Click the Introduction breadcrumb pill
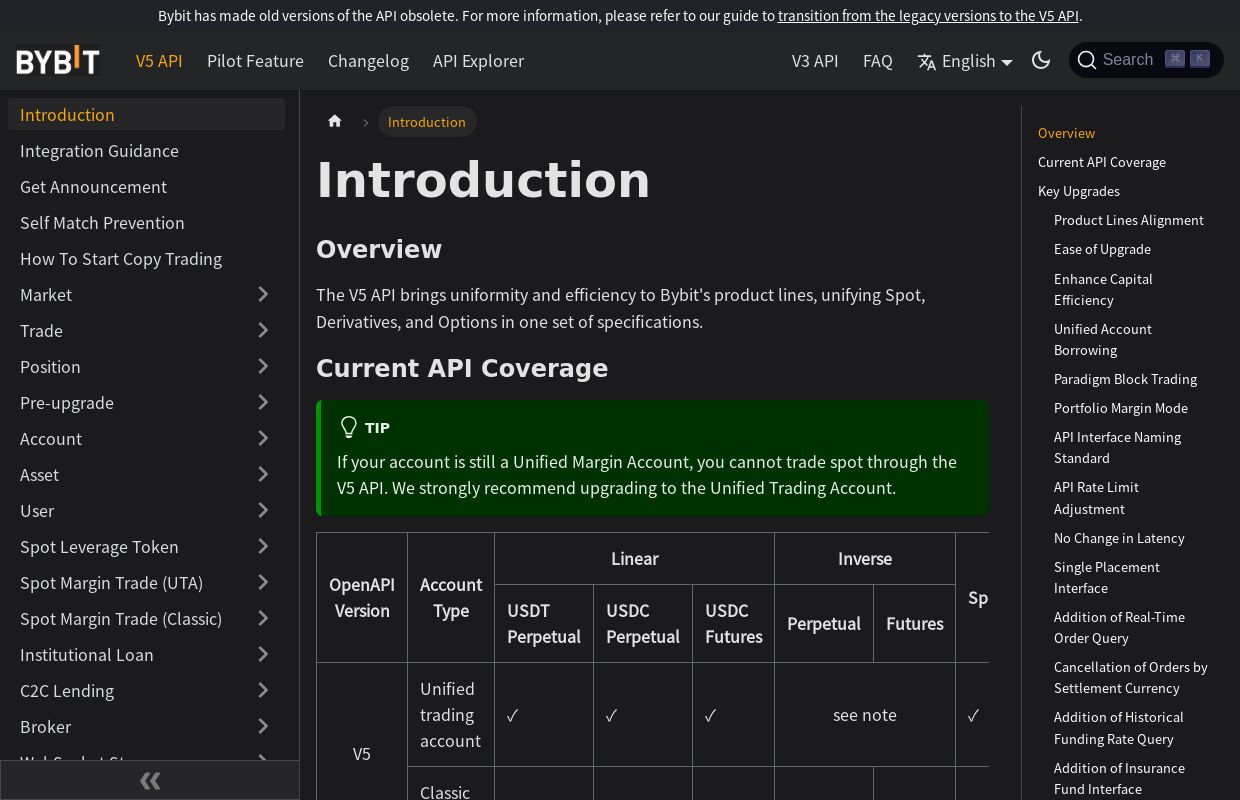The width and height of the screenshot is (1240, 800). (427, 121)
